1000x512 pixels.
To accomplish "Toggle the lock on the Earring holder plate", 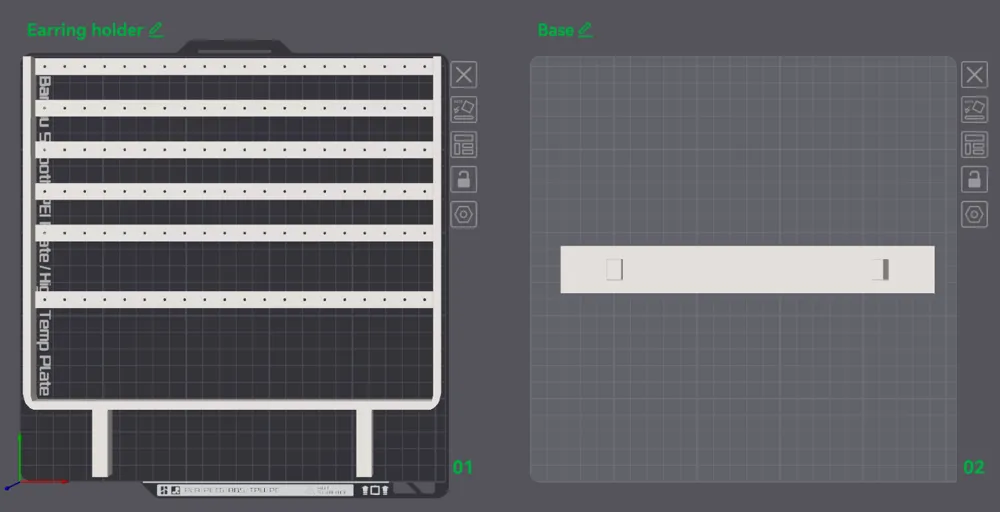I will point(464,179).
